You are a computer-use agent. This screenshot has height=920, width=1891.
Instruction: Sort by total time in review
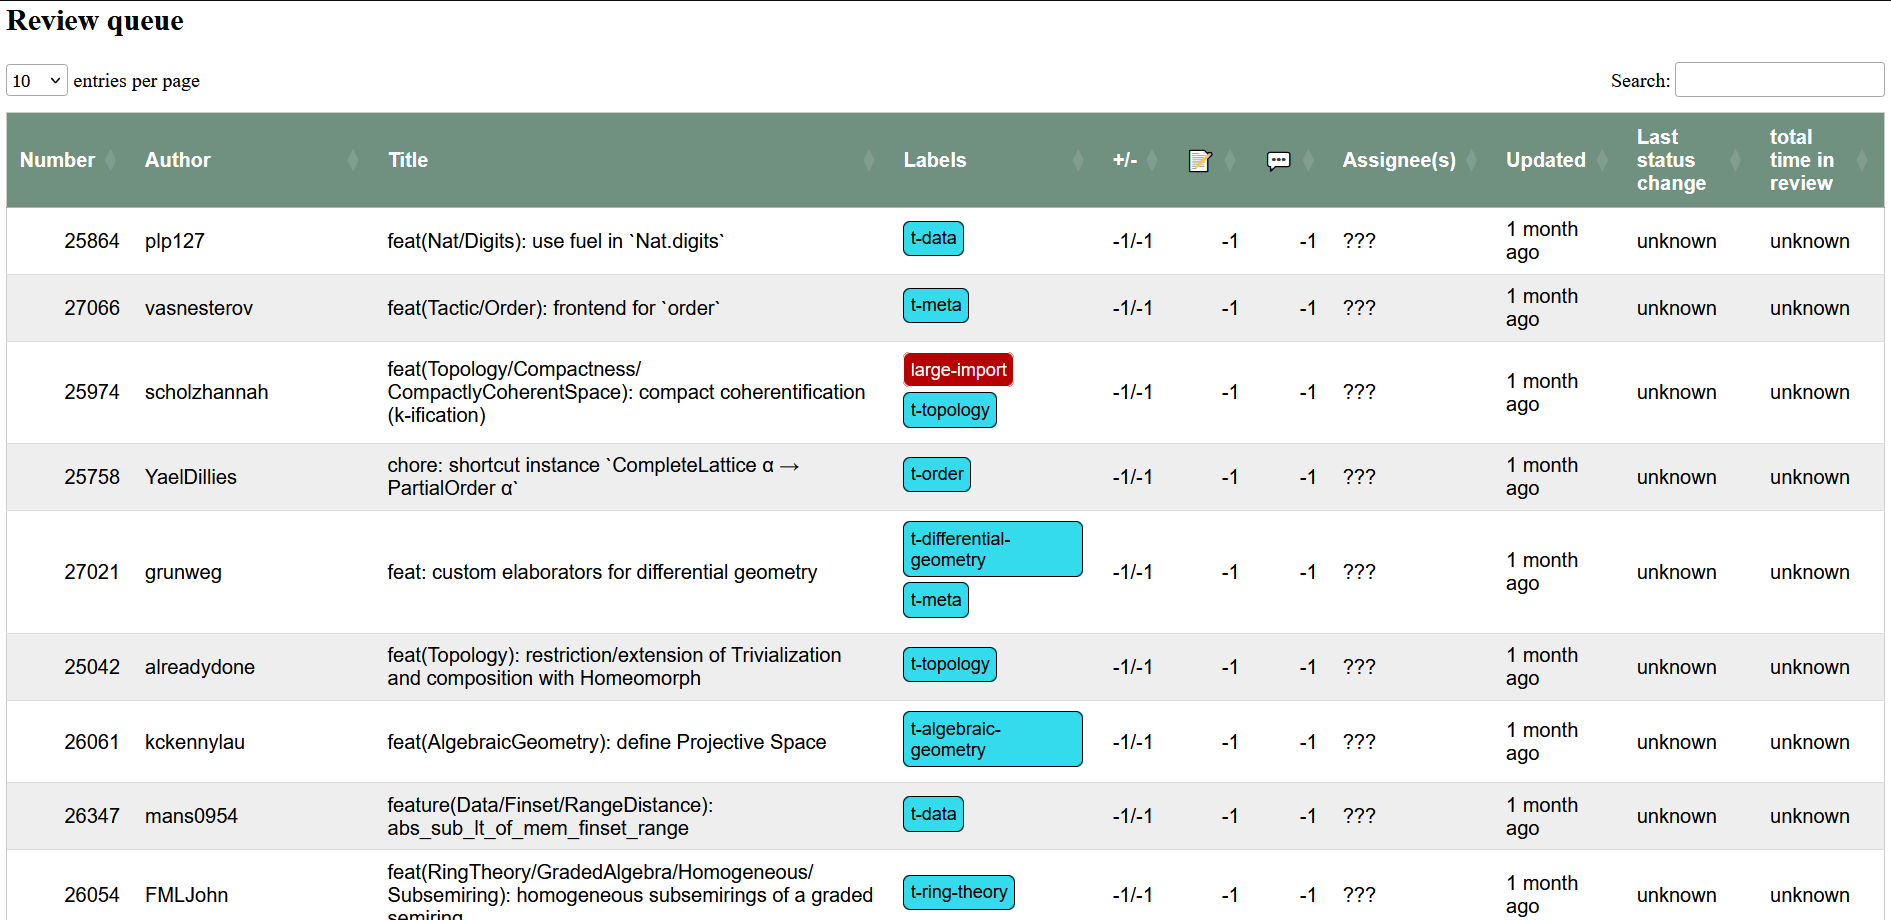coord(1801,160)
